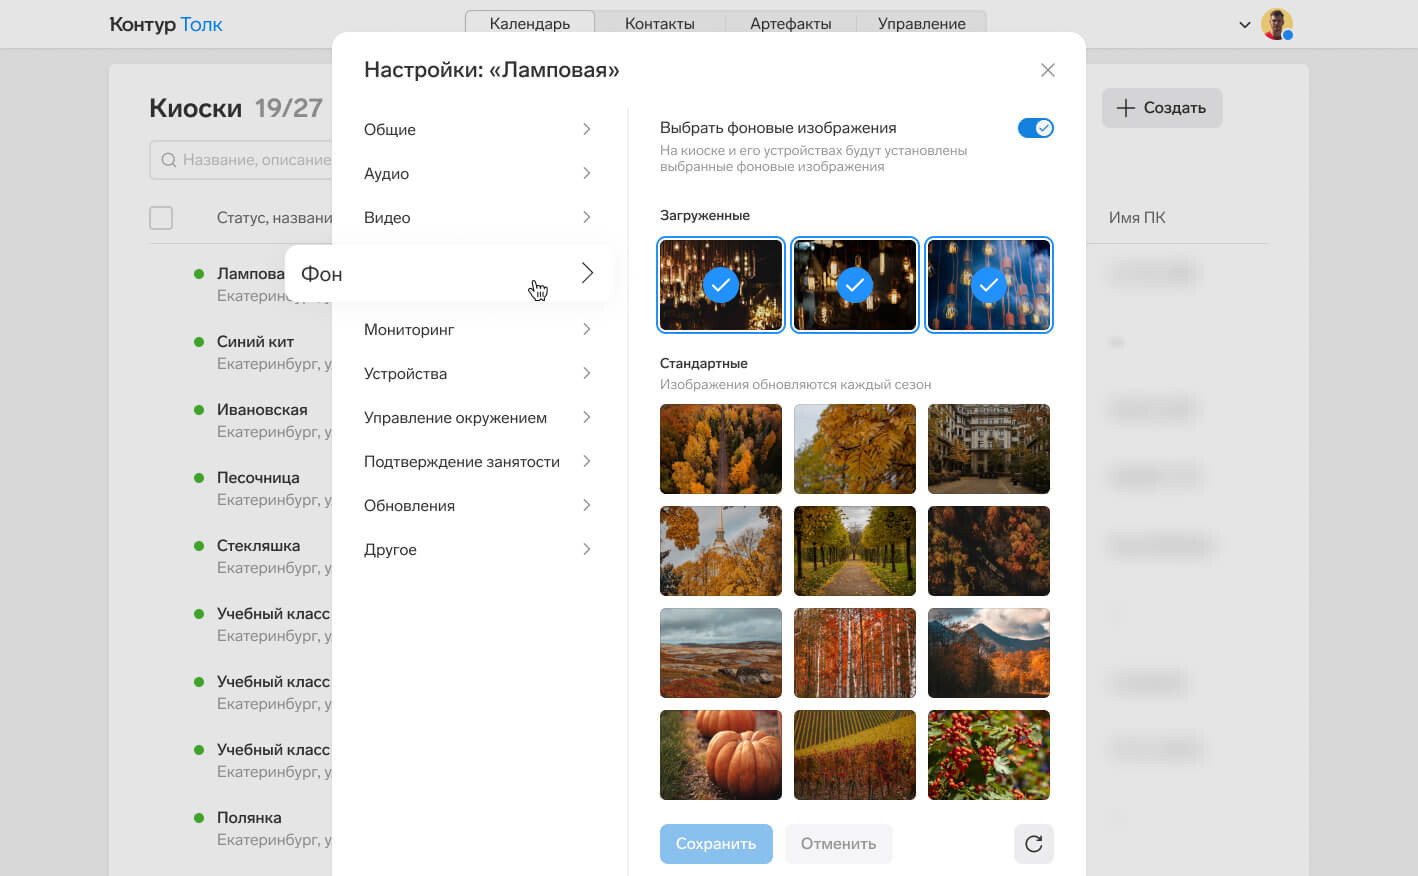The width and height of the screenshot is (1418, 876).
Task: Click the Создать button with plus icon
Action: coord(1161,108)
